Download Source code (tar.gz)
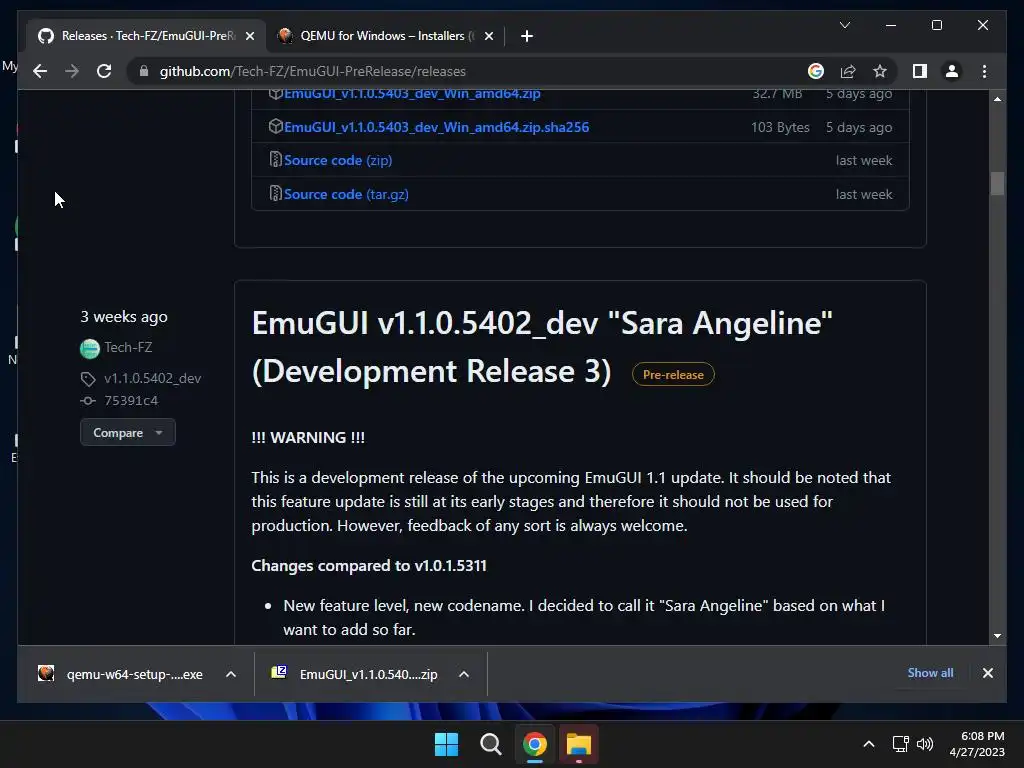 [x=346, y=195]
